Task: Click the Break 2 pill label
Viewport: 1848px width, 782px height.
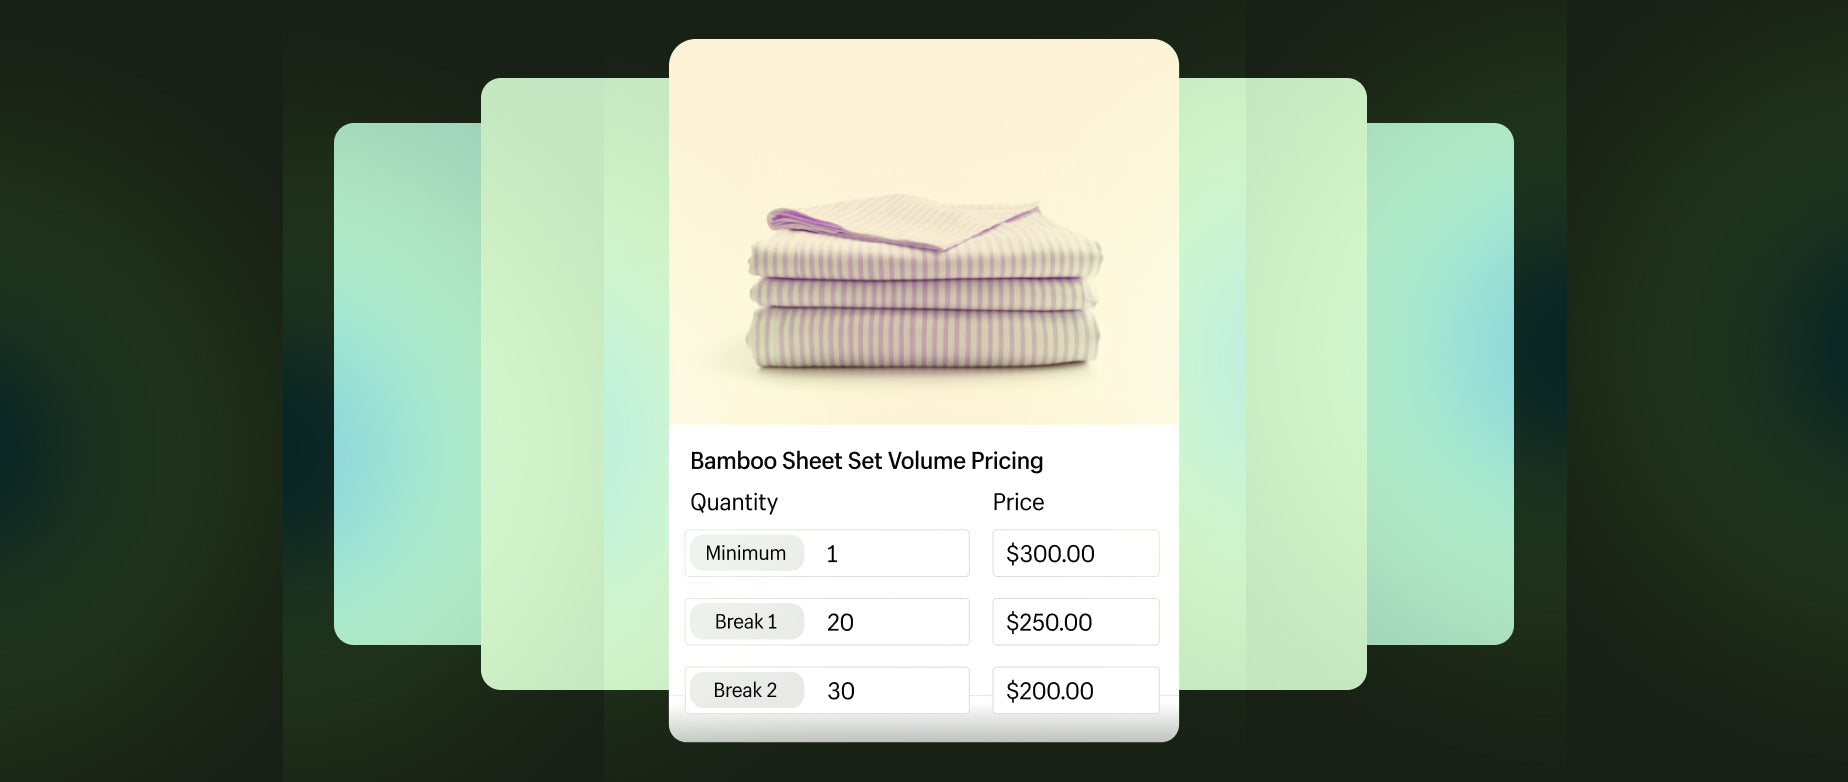Action: [746, 690]
